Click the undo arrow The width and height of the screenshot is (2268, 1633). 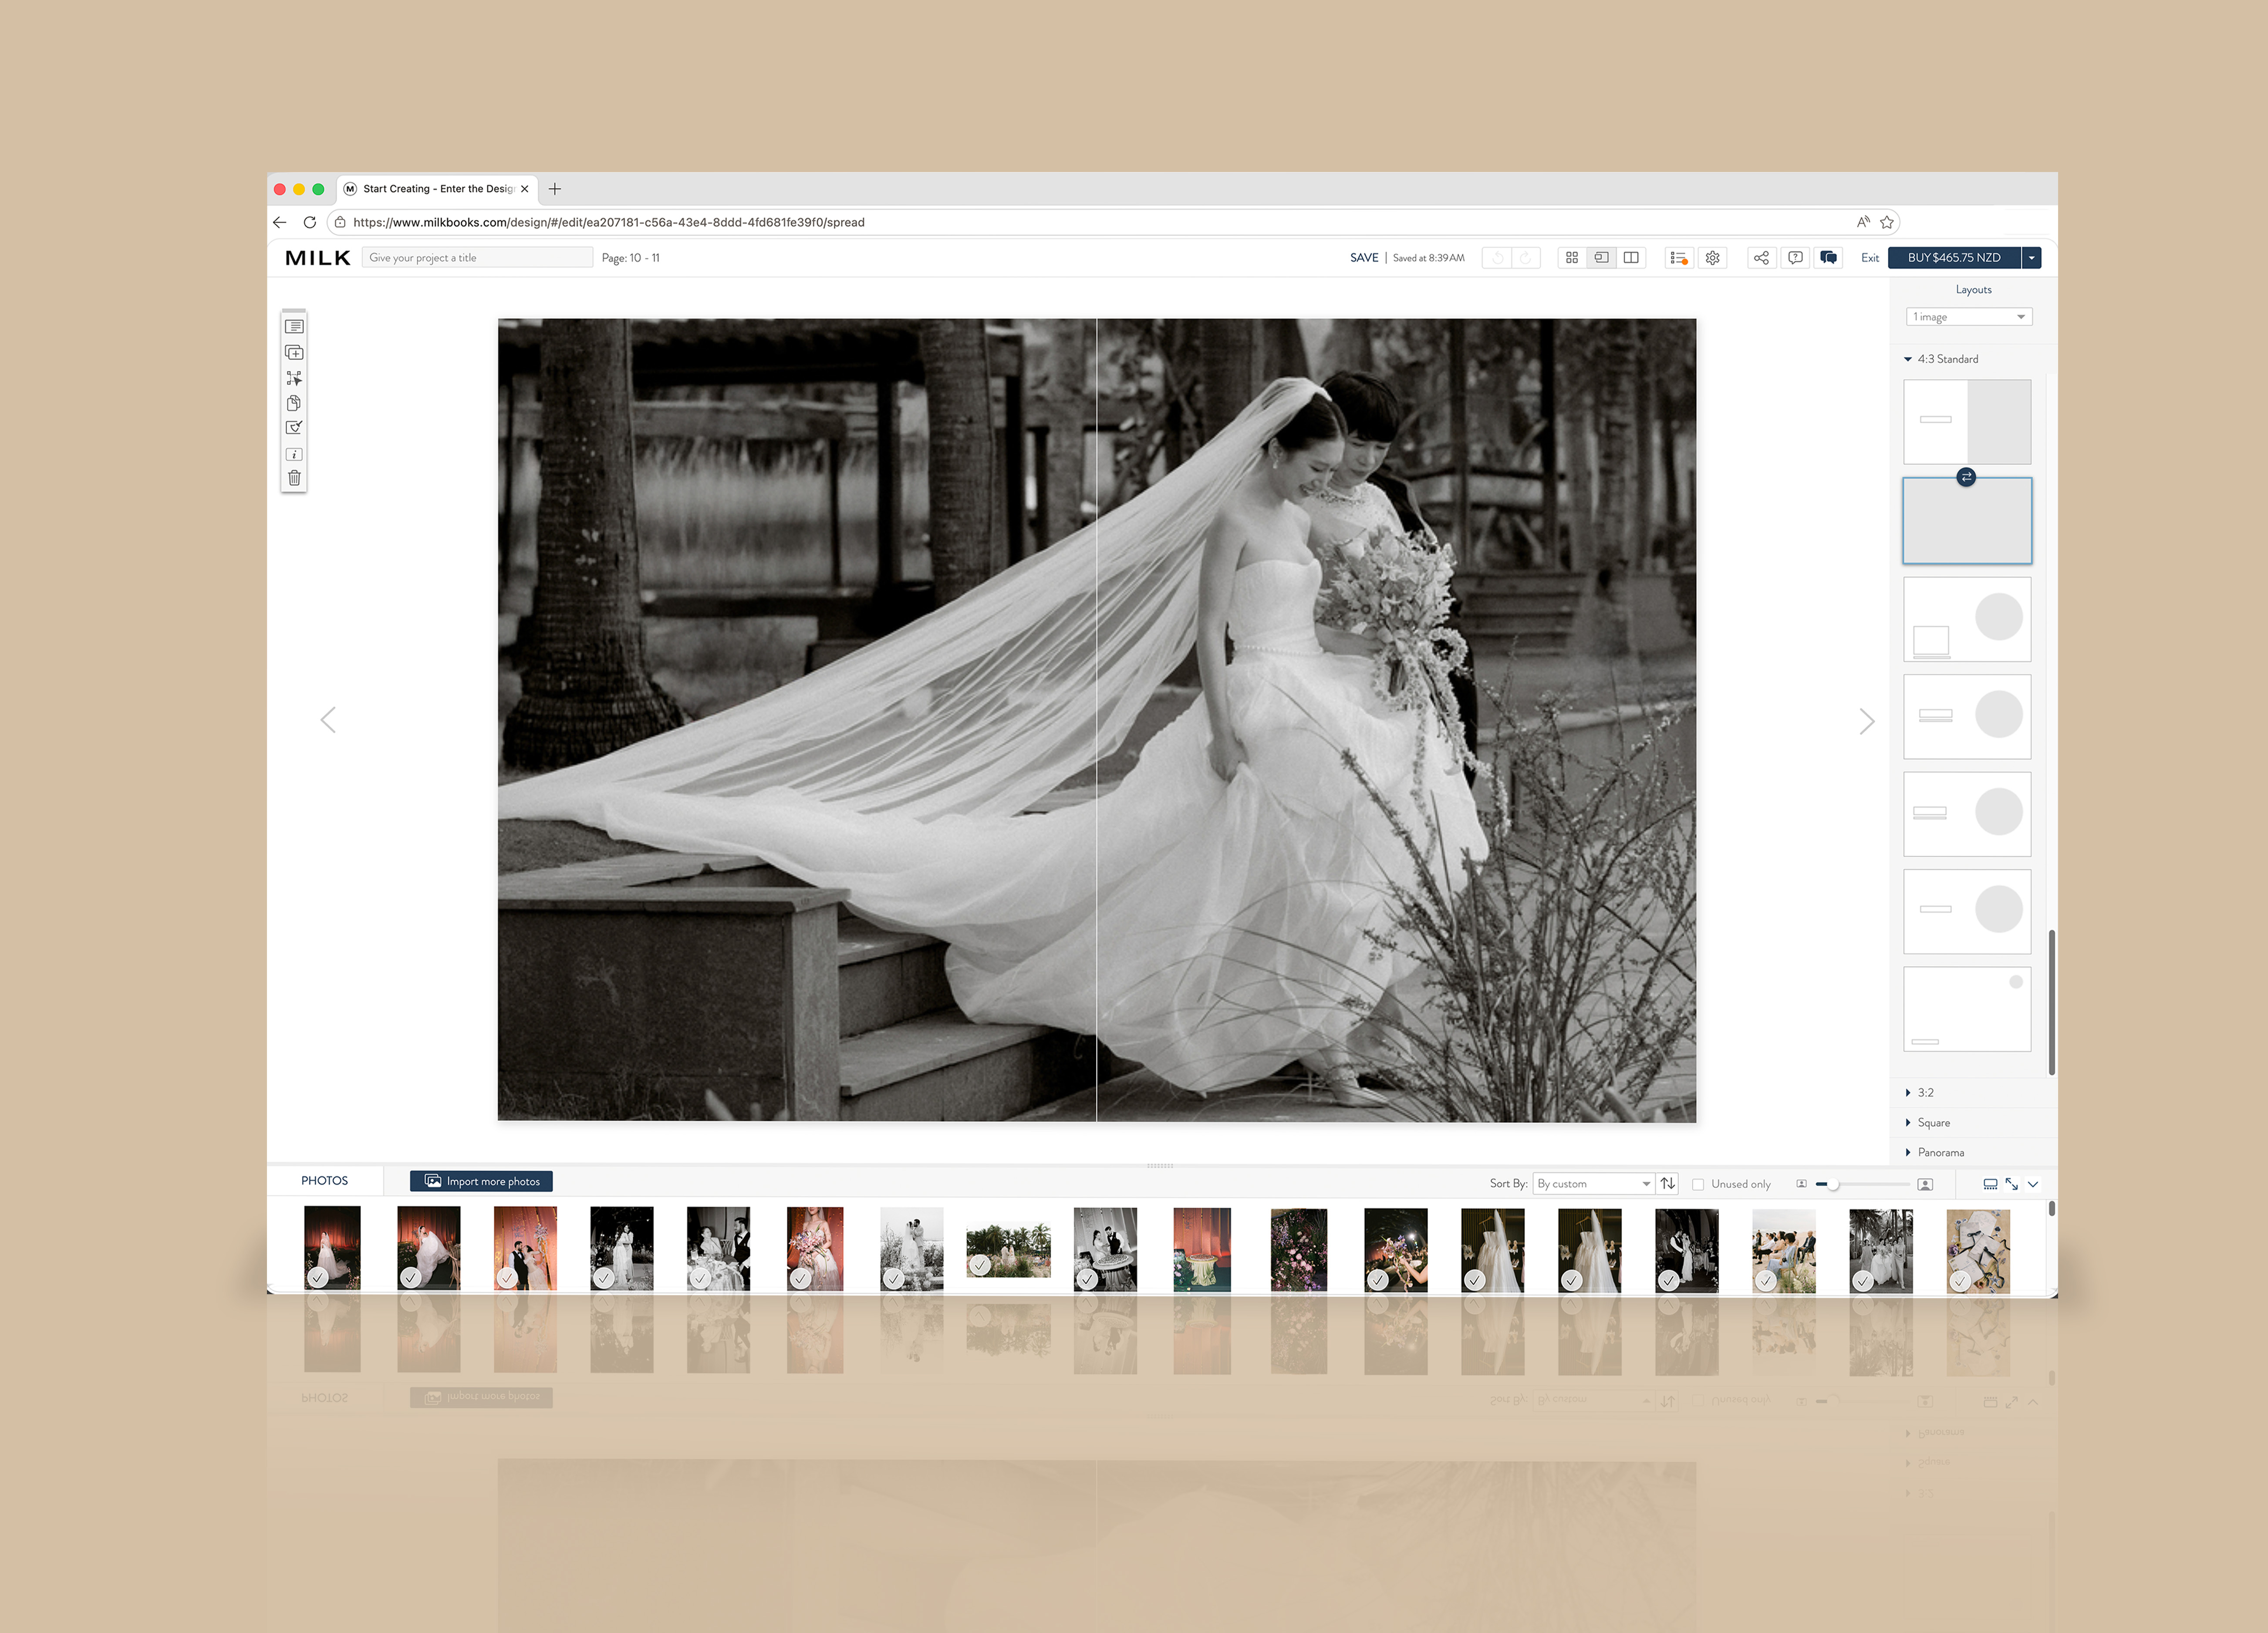[x=1498, y=258]
